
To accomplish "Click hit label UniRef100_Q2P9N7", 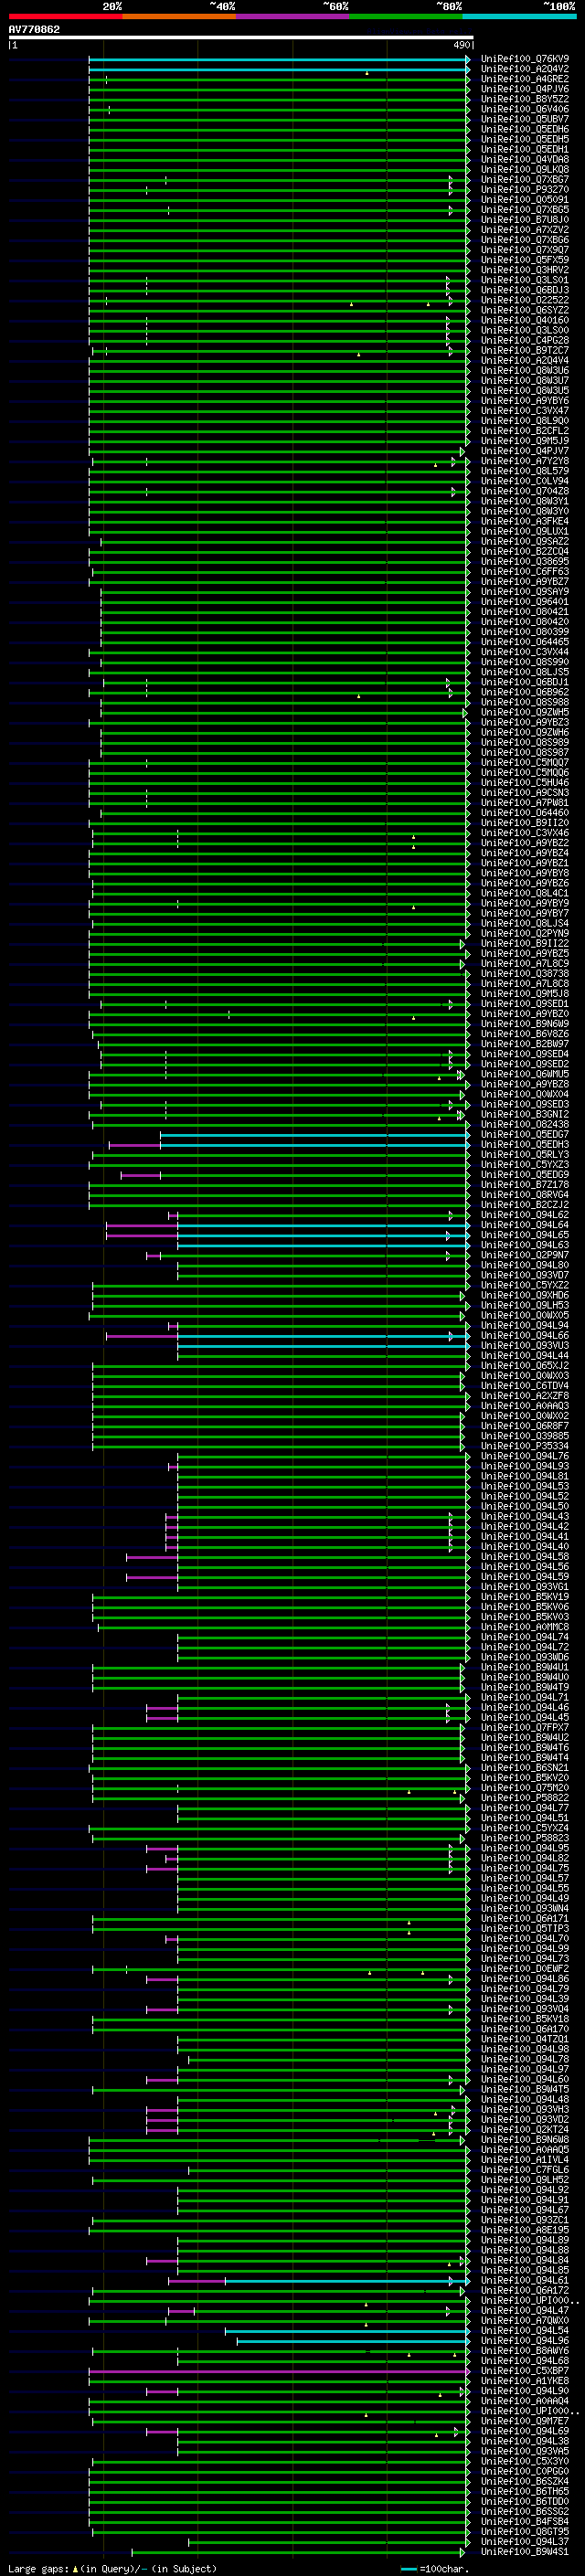I will click(525, 1255).
